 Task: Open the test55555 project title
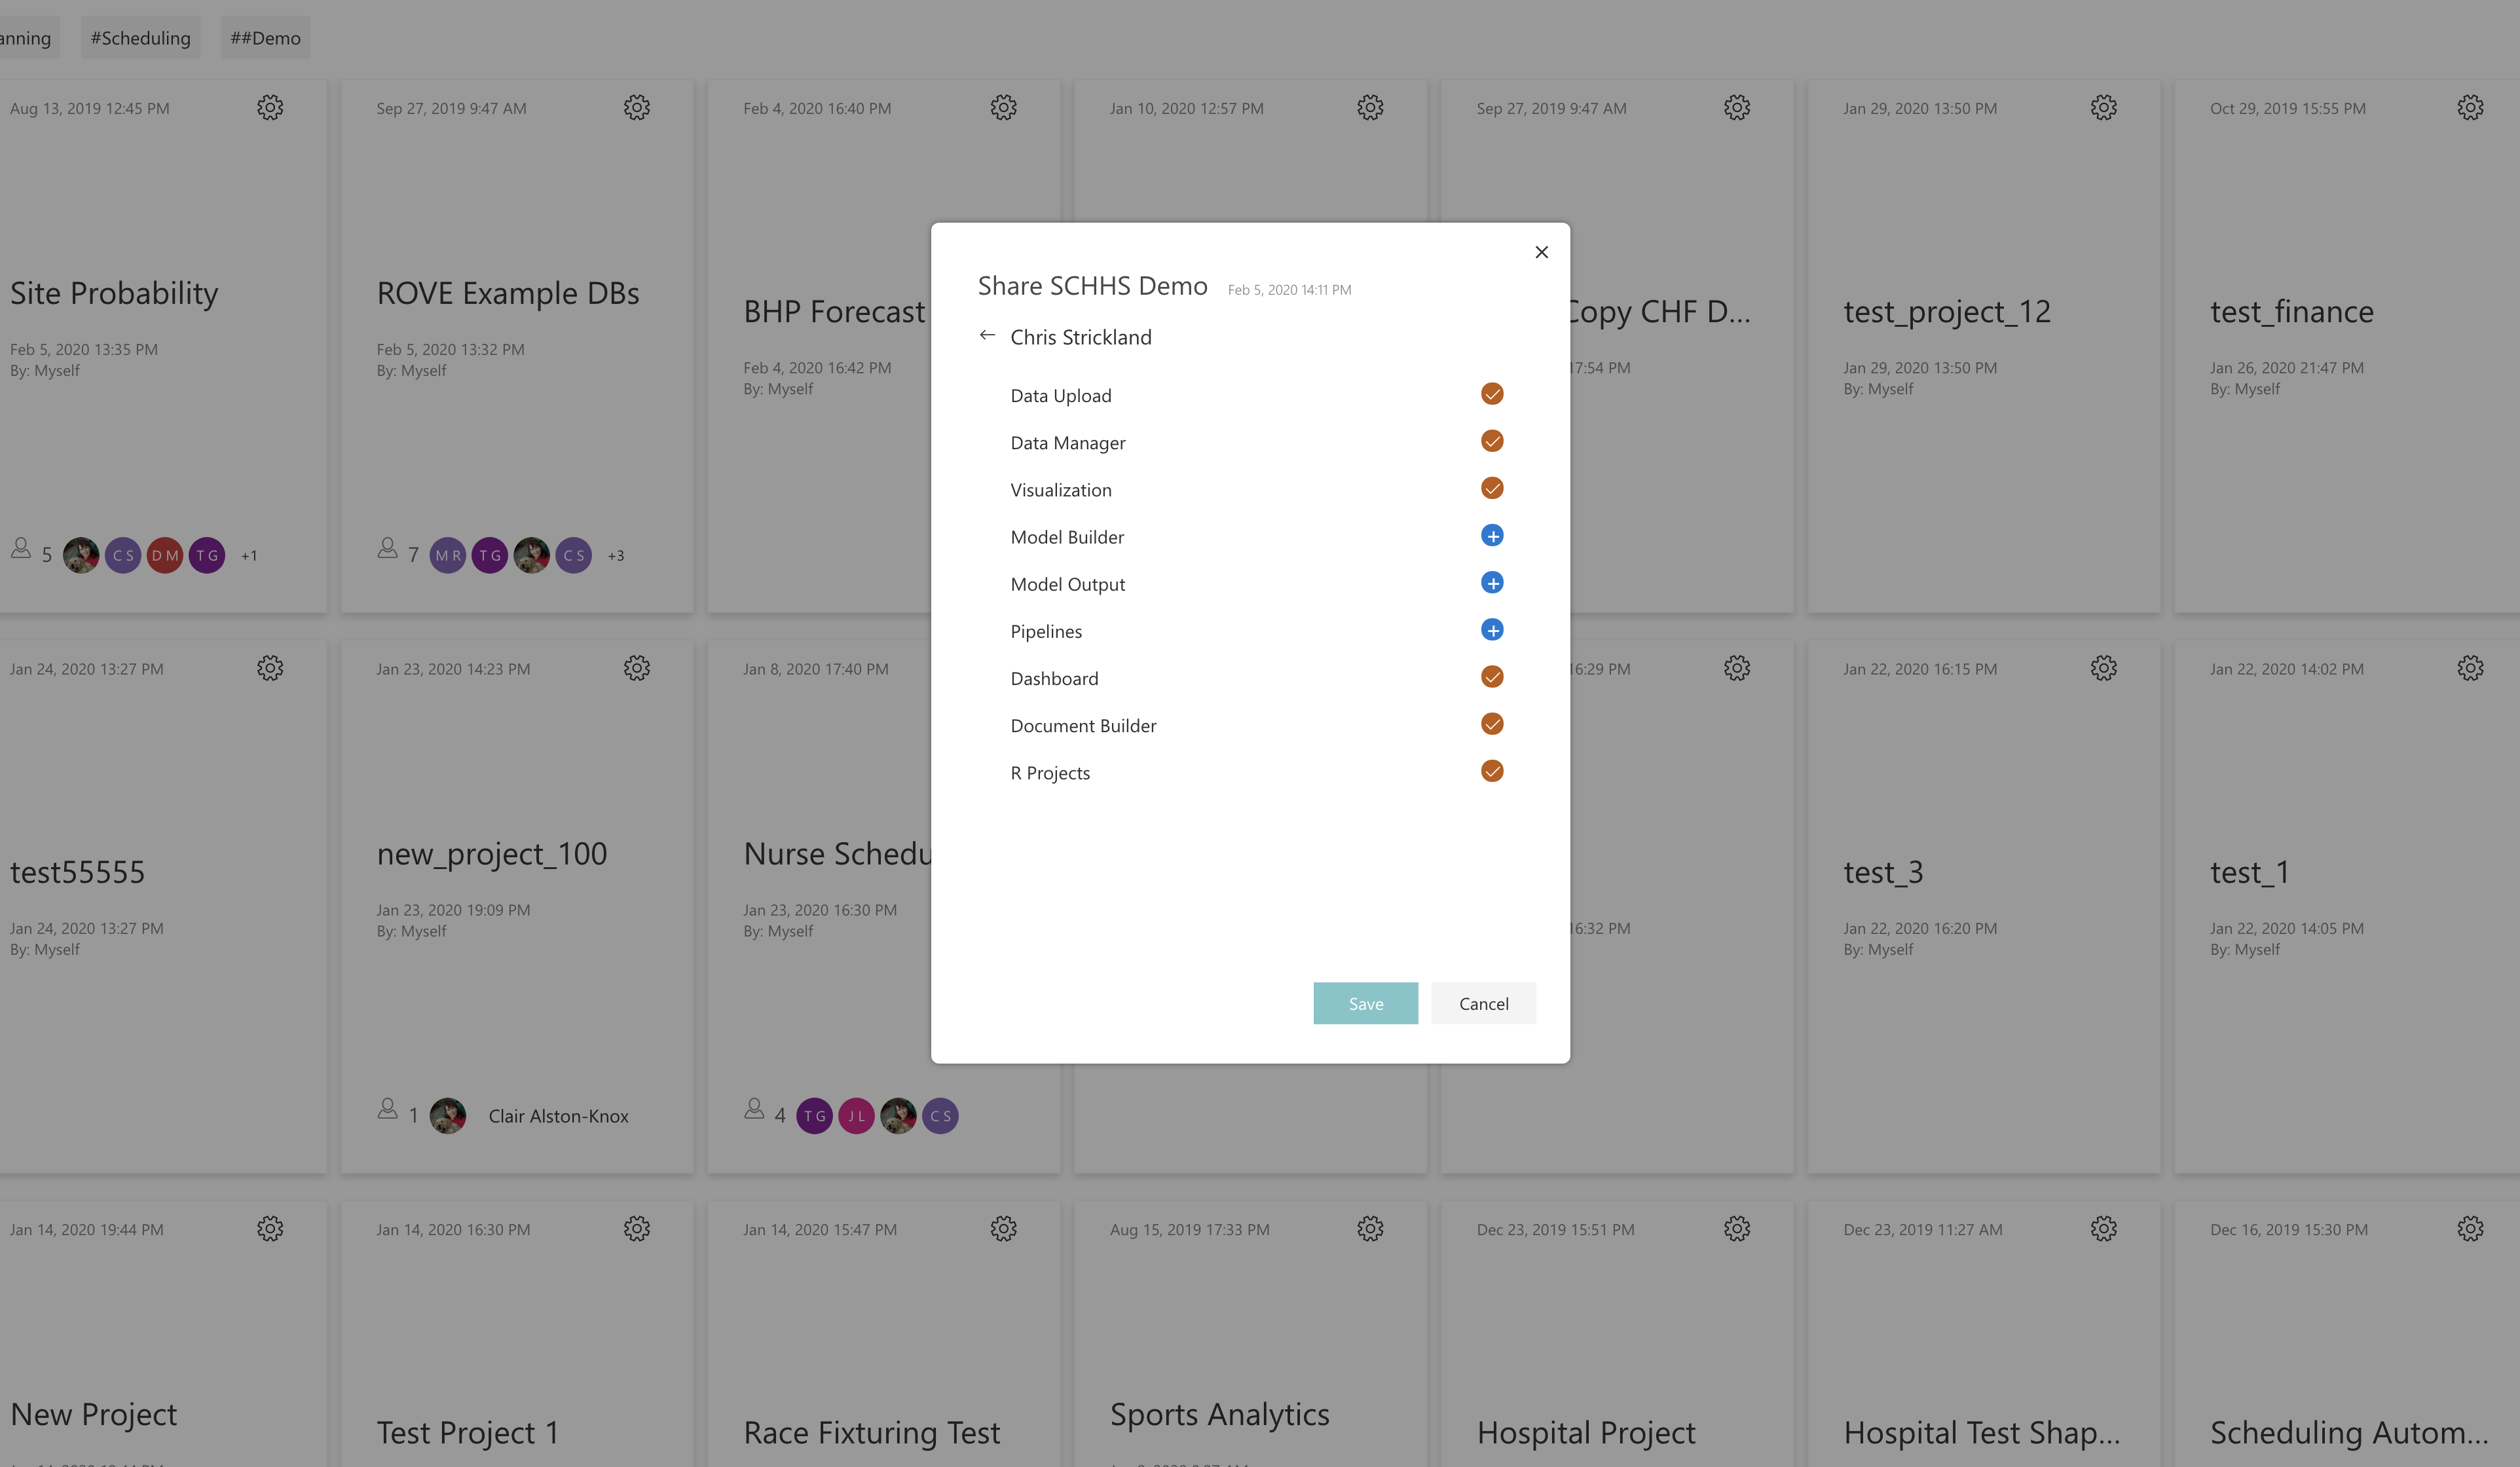77,872
